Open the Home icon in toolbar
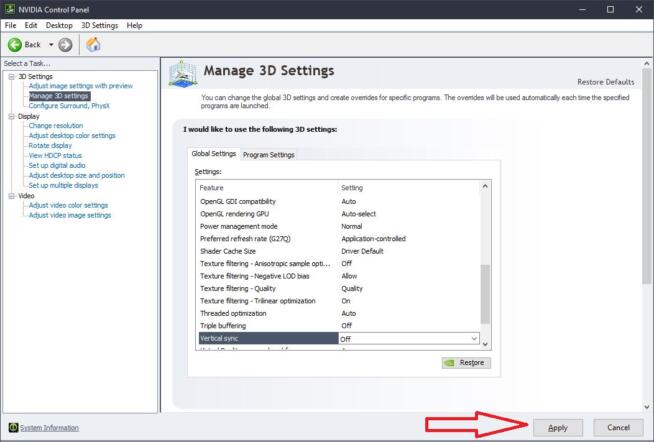Image resolution: width=654 pixels, height=442 pixels. tap(93, 44)
